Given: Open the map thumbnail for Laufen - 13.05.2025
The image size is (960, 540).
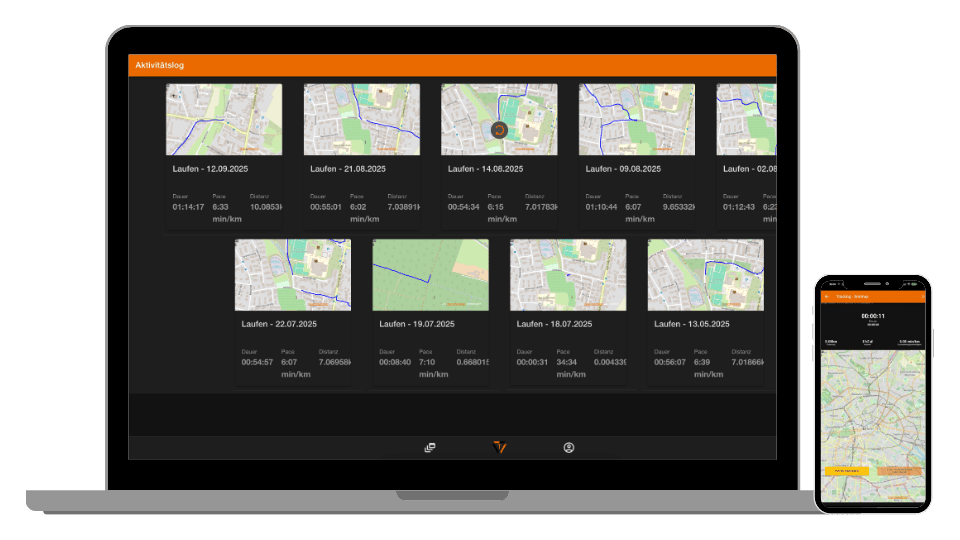Looking at the screenshot, I should pos(706,275).
